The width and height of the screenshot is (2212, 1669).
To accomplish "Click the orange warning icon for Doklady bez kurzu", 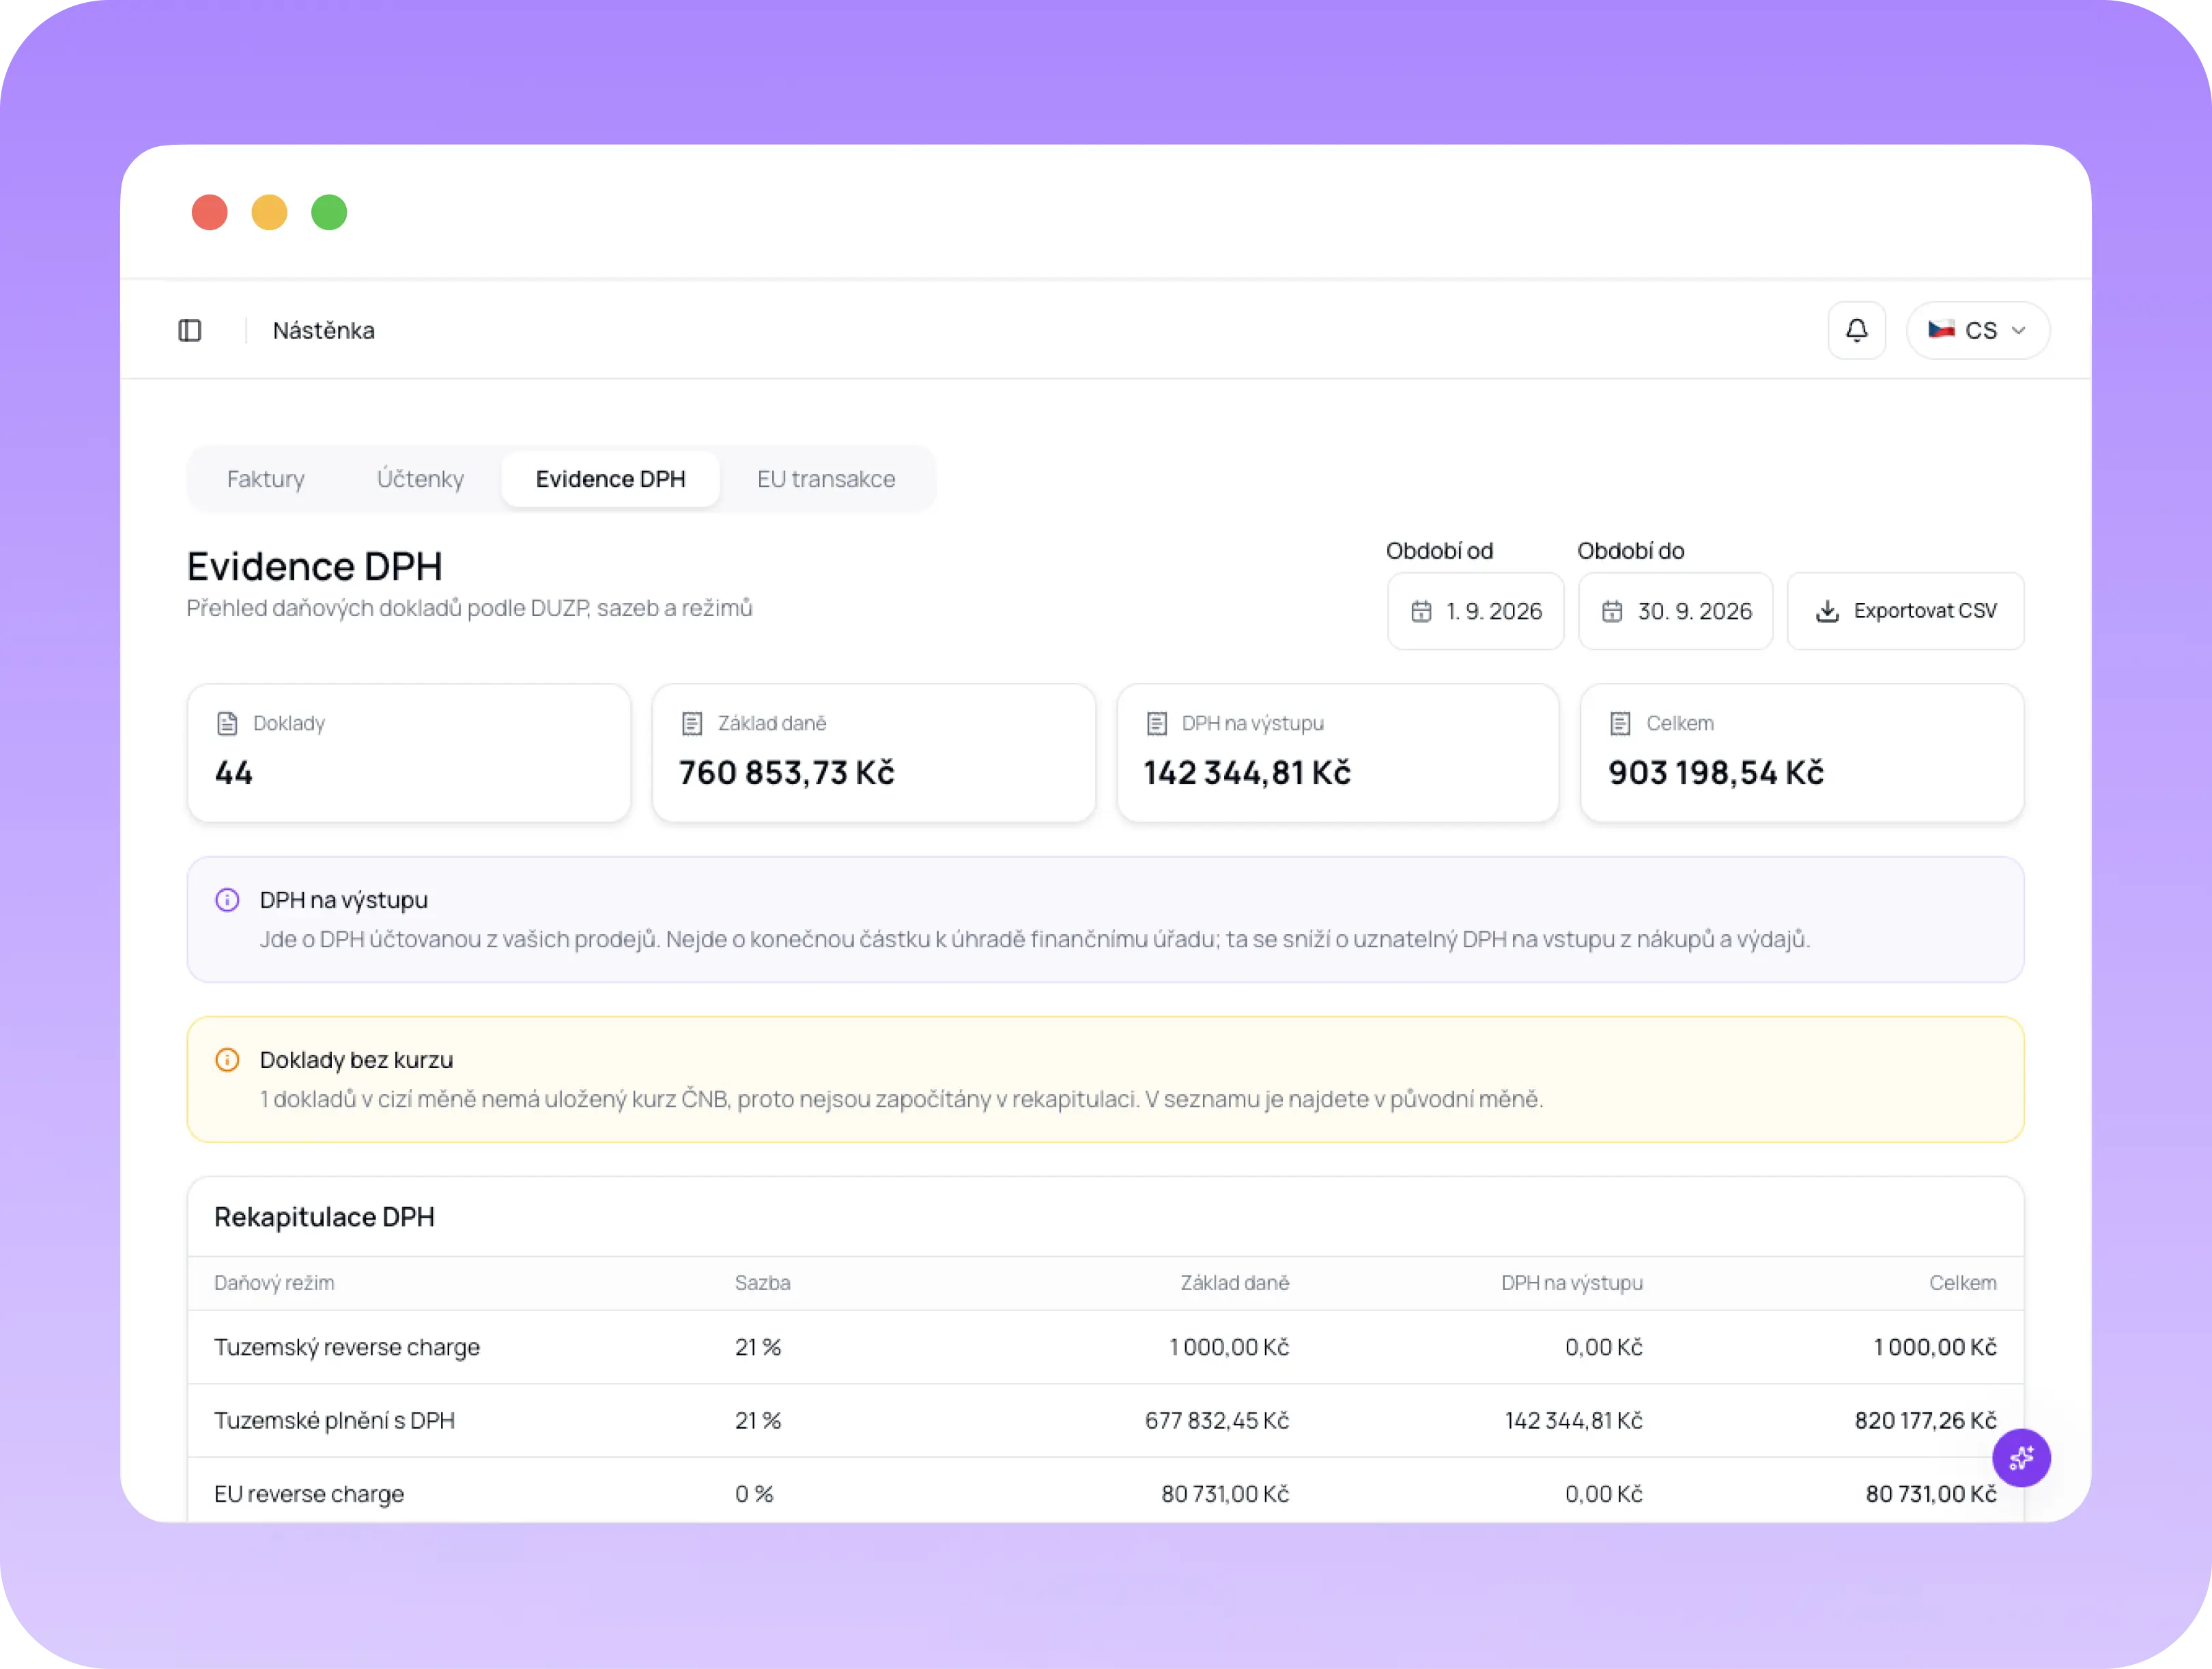I will 227,1060.
